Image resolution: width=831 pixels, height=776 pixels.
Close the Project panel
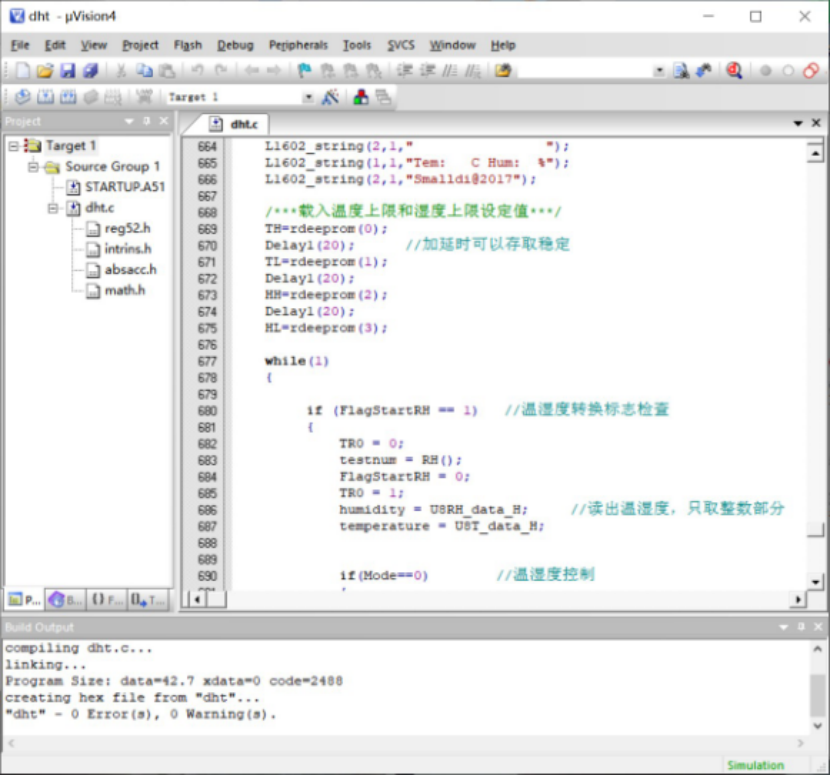pos(164,121)
